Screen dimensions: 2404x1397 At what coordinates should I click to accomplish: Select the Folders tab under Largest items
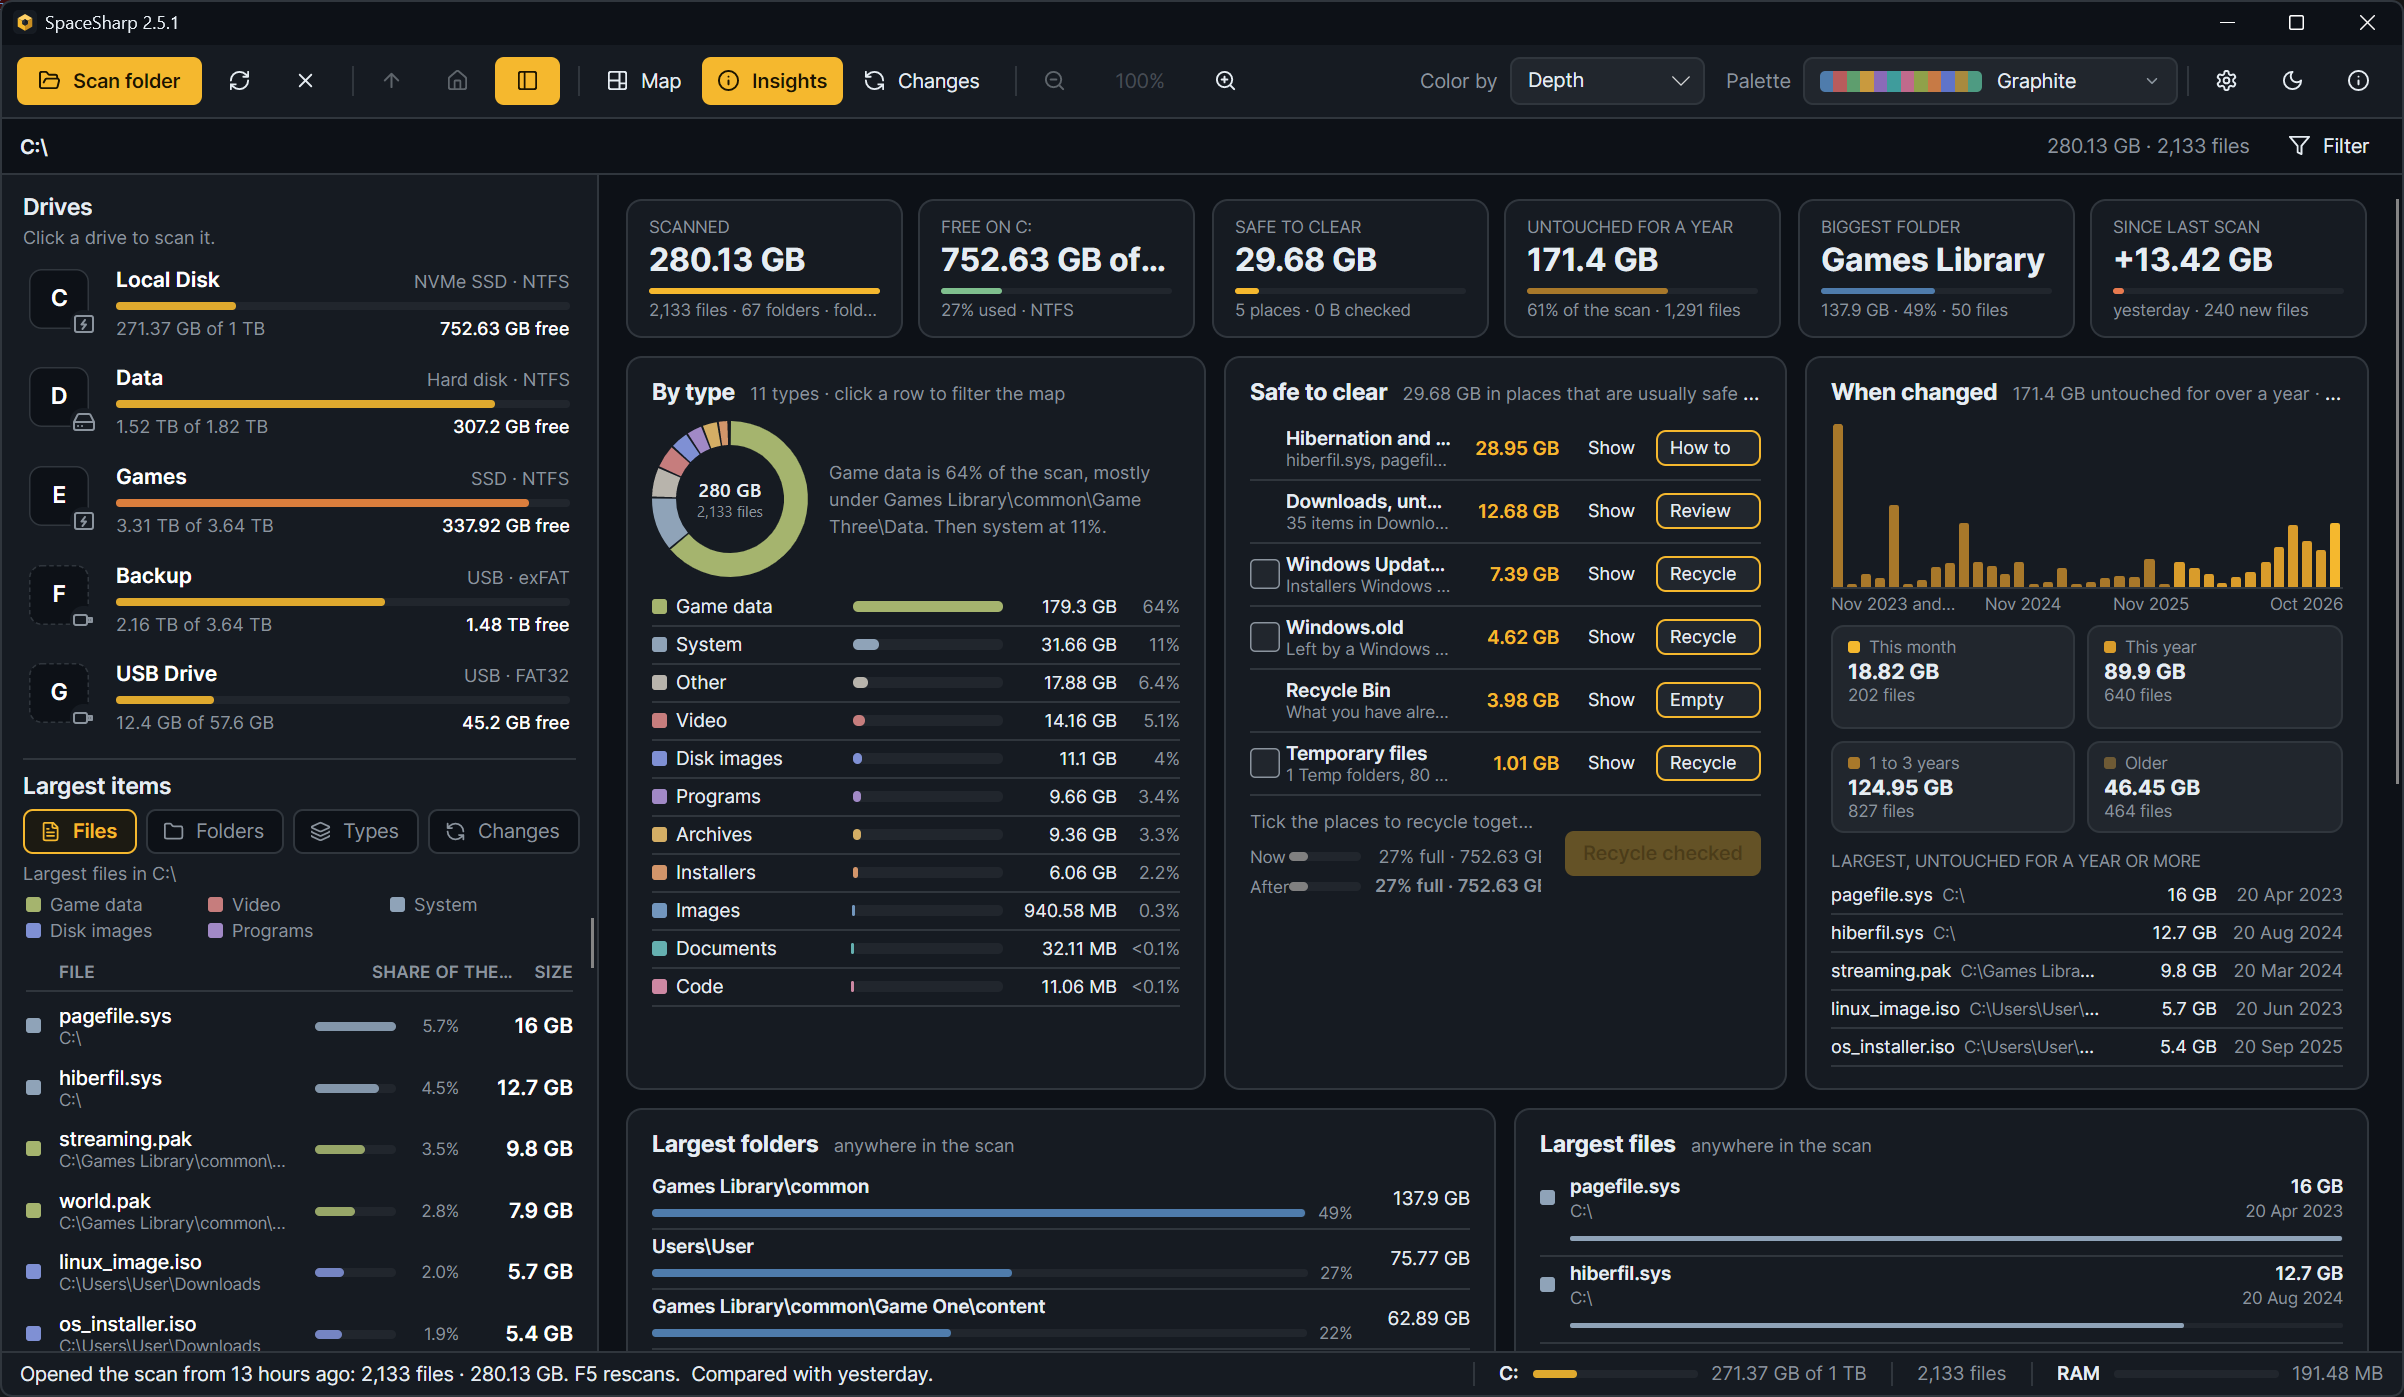point(215,831)
